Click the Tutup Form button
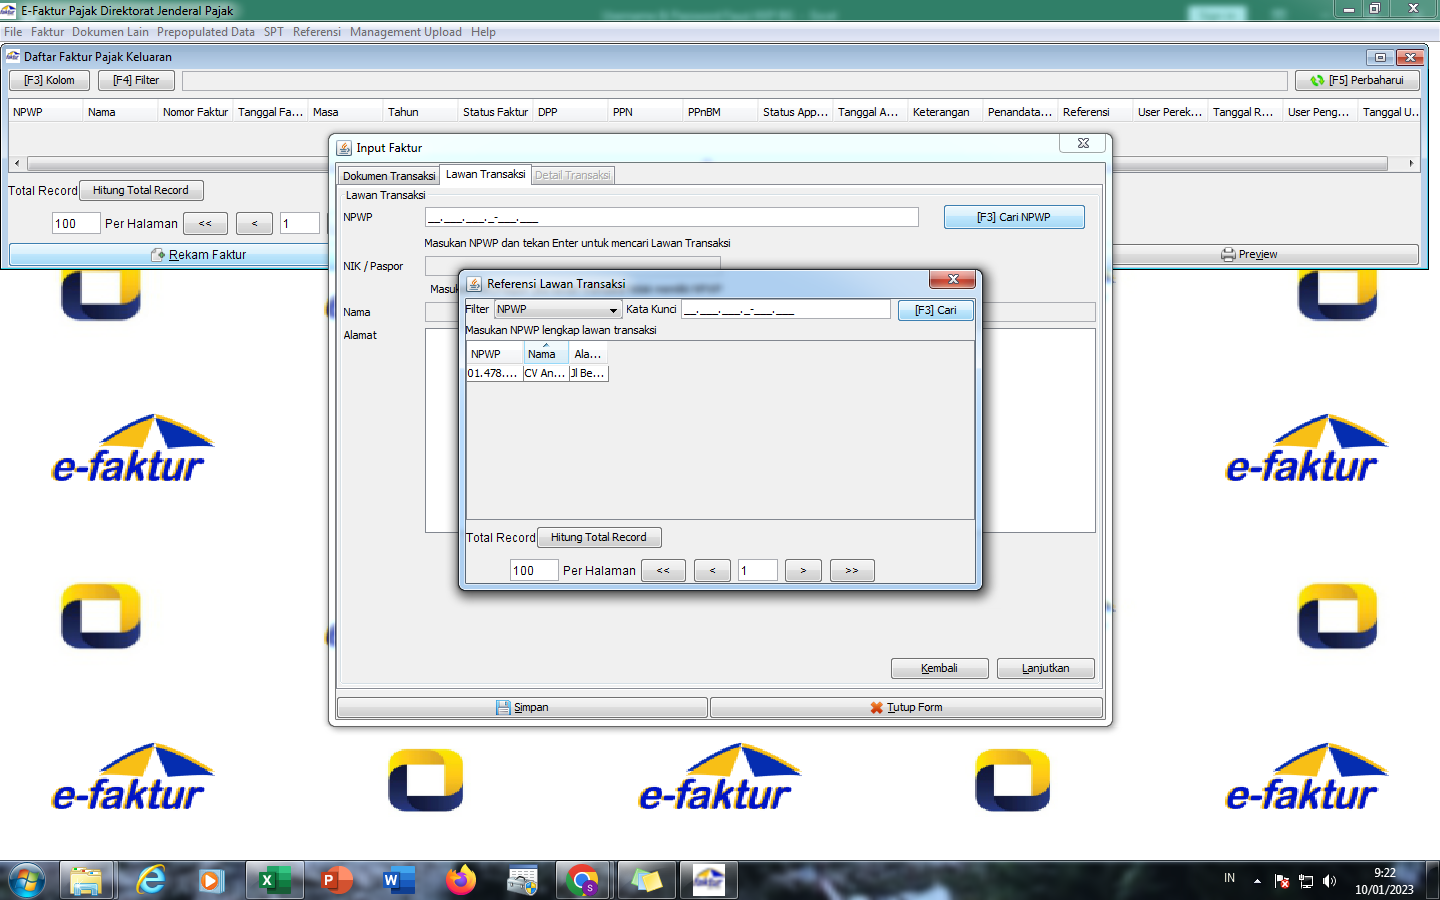The width and height of the screenshot is (1440, 900). (906, 707)
